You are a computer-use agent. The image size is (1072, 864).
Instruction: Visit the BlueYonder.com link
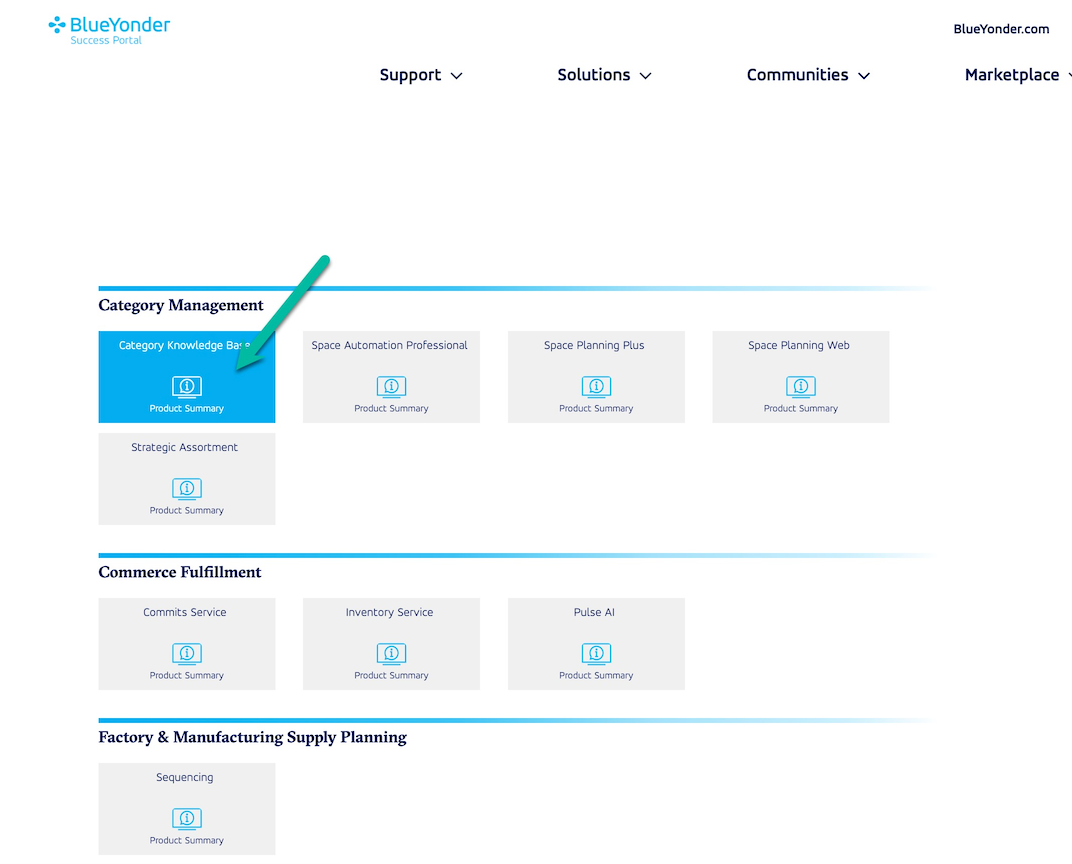(1001, 29)
